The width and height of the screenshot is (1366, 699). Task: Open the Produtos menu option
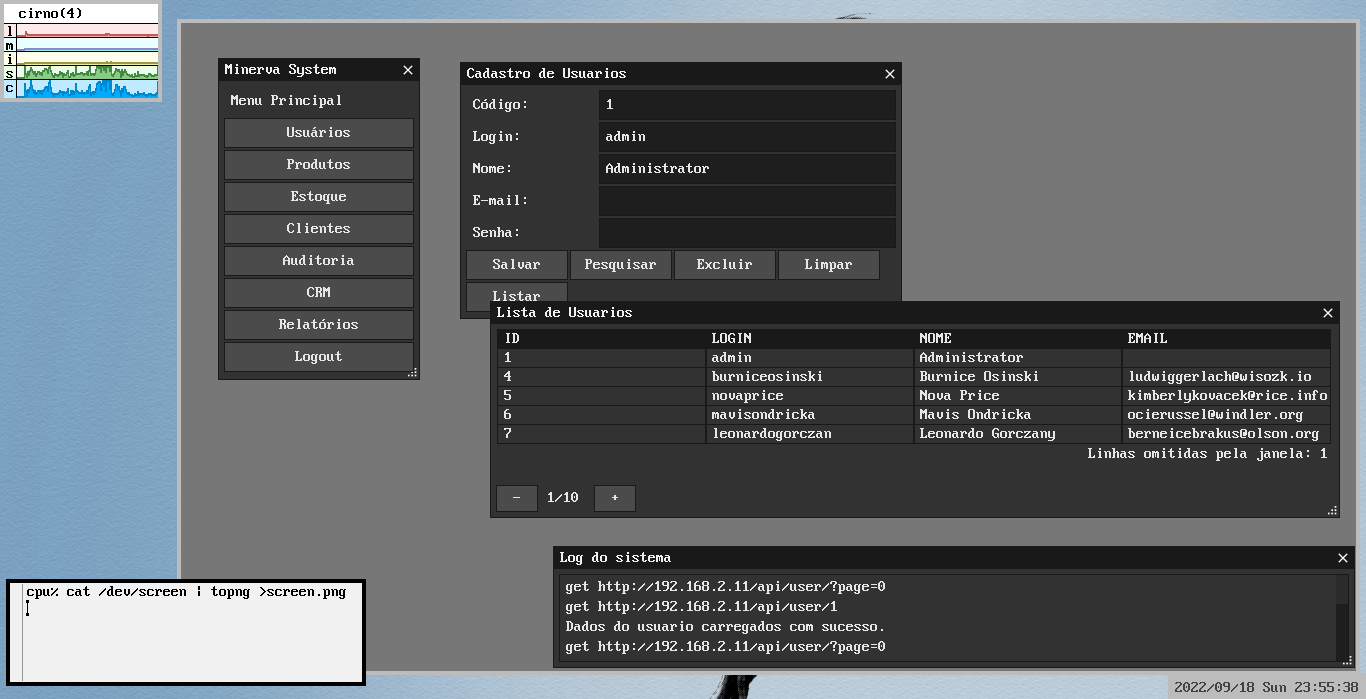click(x=318, y=165)
